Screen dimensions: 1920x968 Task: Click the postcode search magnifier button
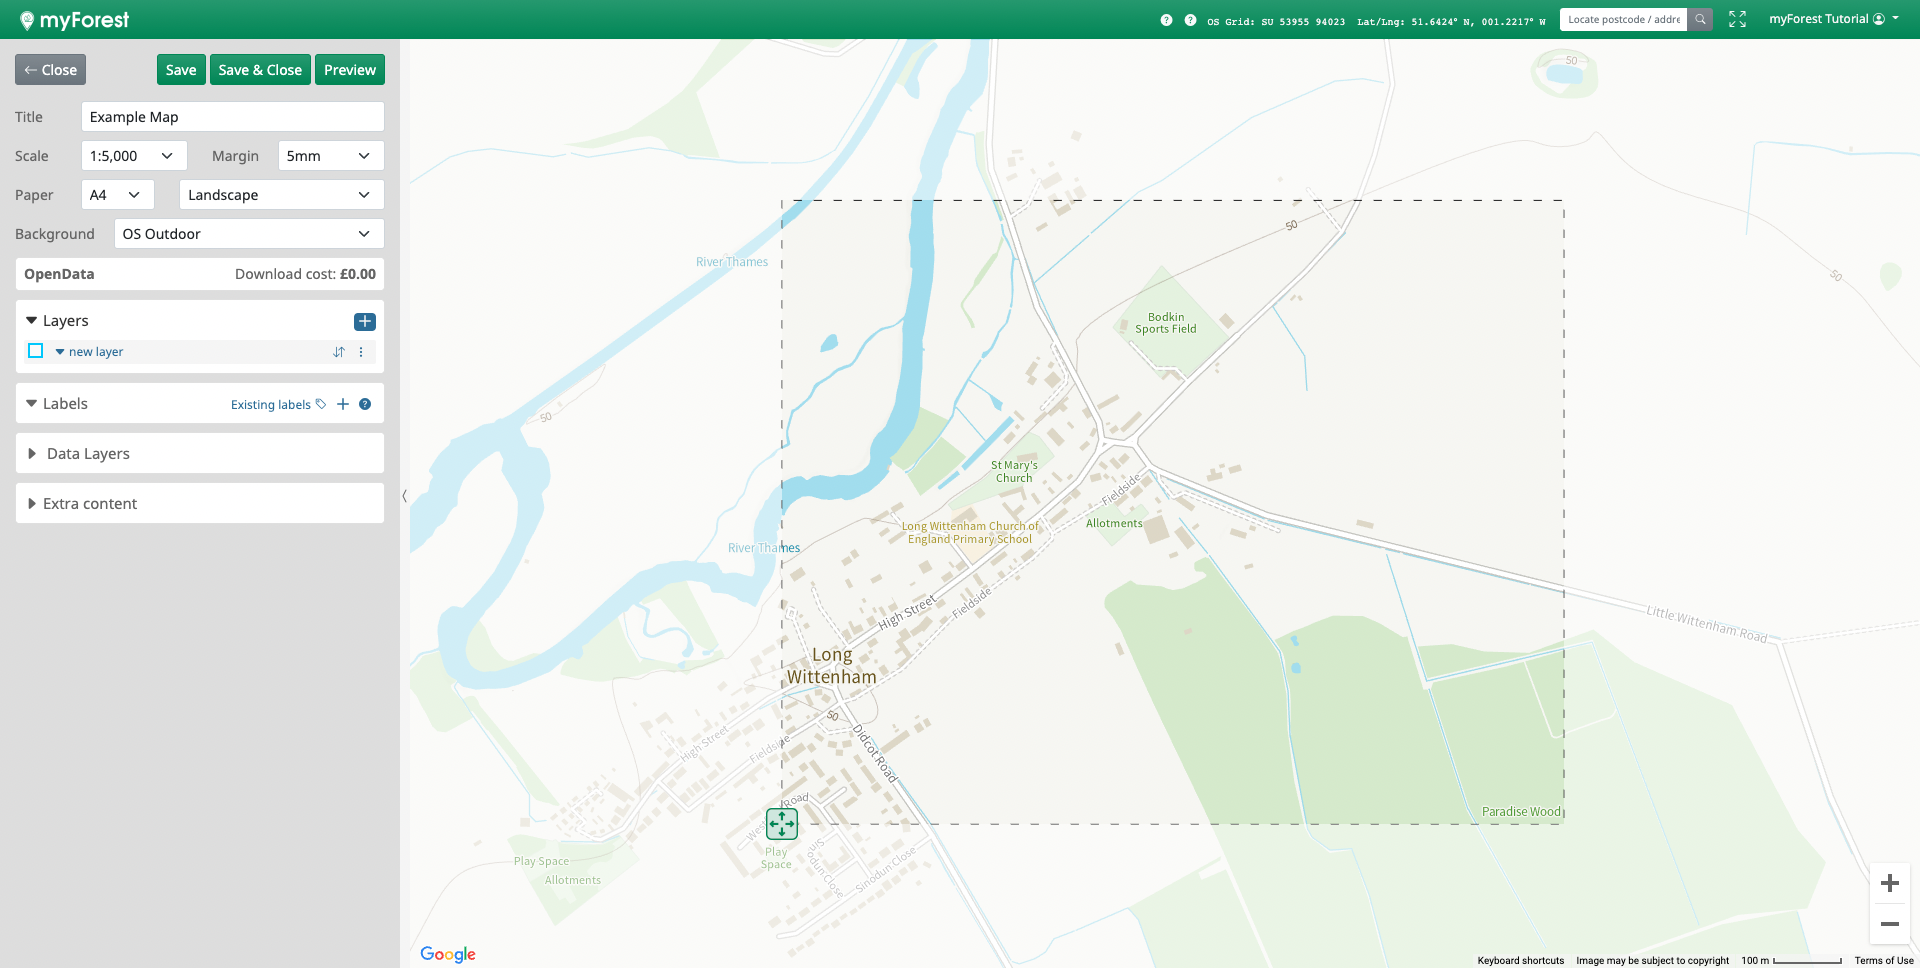1700,19
